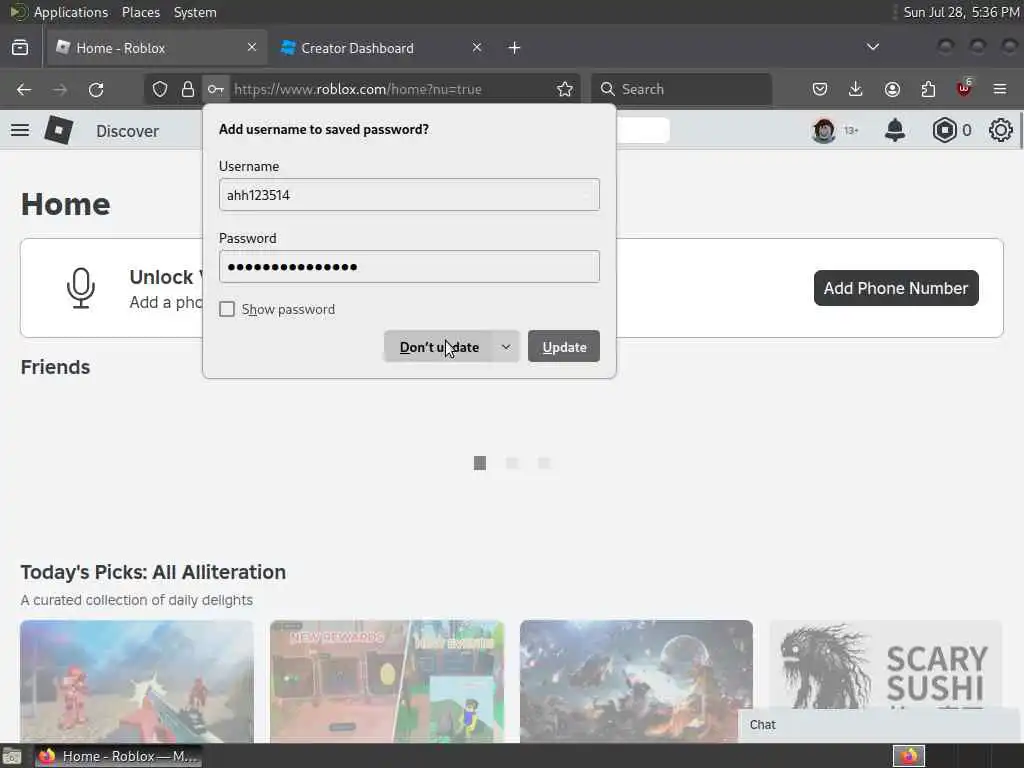Open the System menu

[195, 12]
